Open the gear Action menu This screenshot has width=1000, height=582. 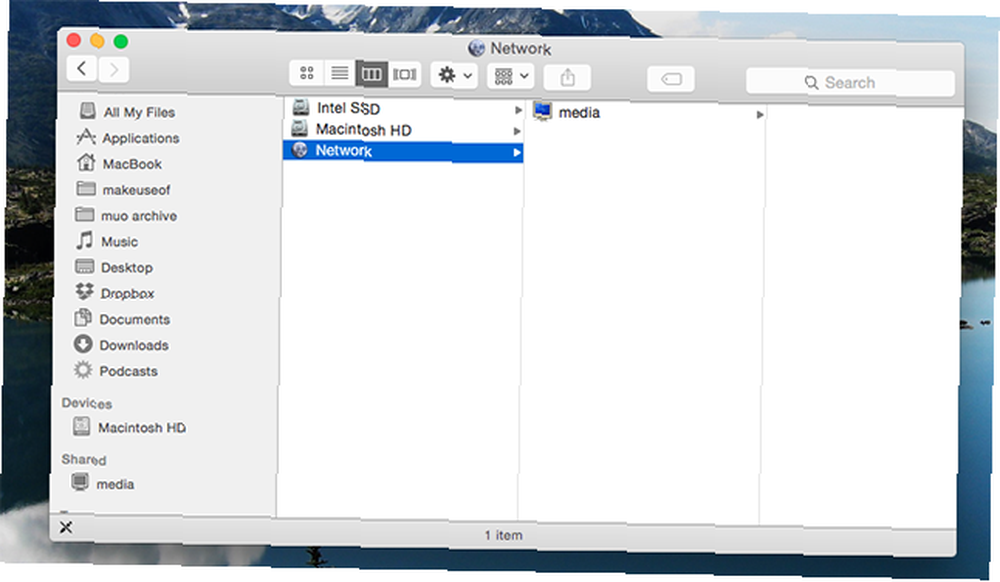454,75
